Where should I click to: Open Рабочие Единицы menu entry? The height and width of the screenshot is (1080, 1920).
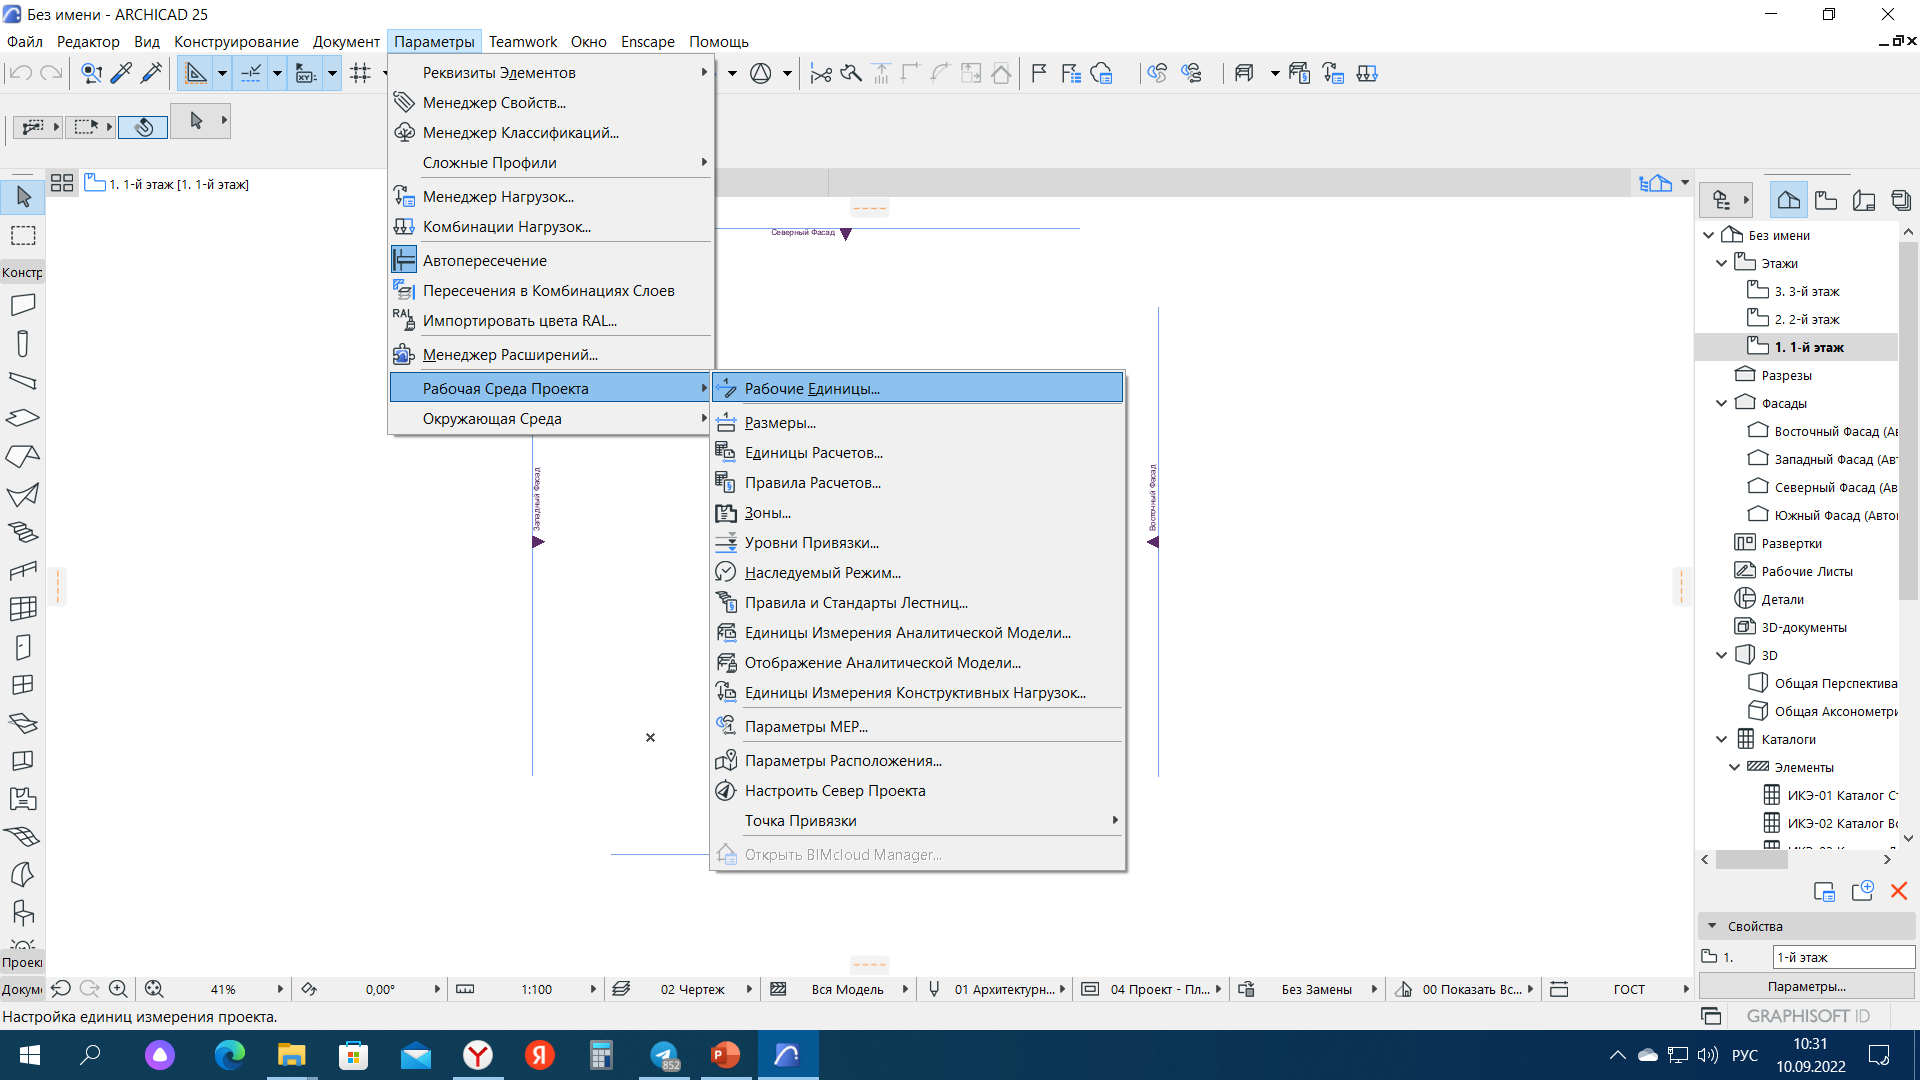[811, 388]
